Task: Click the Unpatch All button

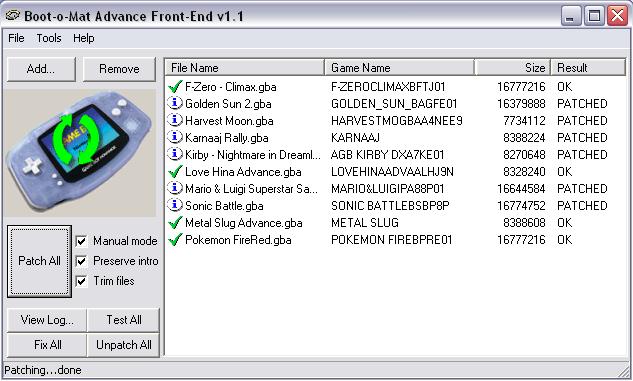Action: (124, 345)
